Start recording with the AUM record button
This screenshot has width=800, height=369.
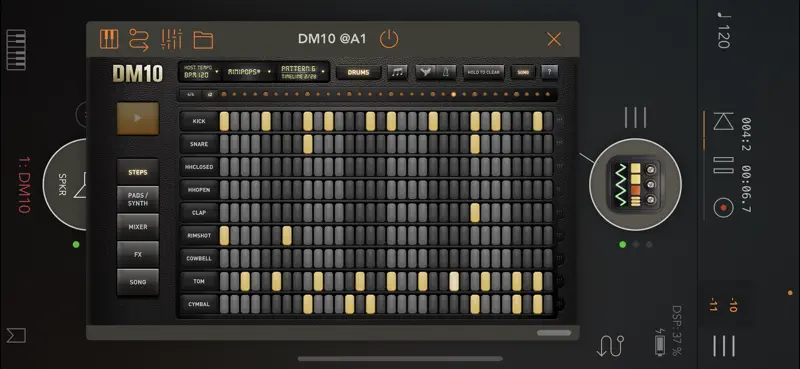pyautogui.click(x=723, y=208)
